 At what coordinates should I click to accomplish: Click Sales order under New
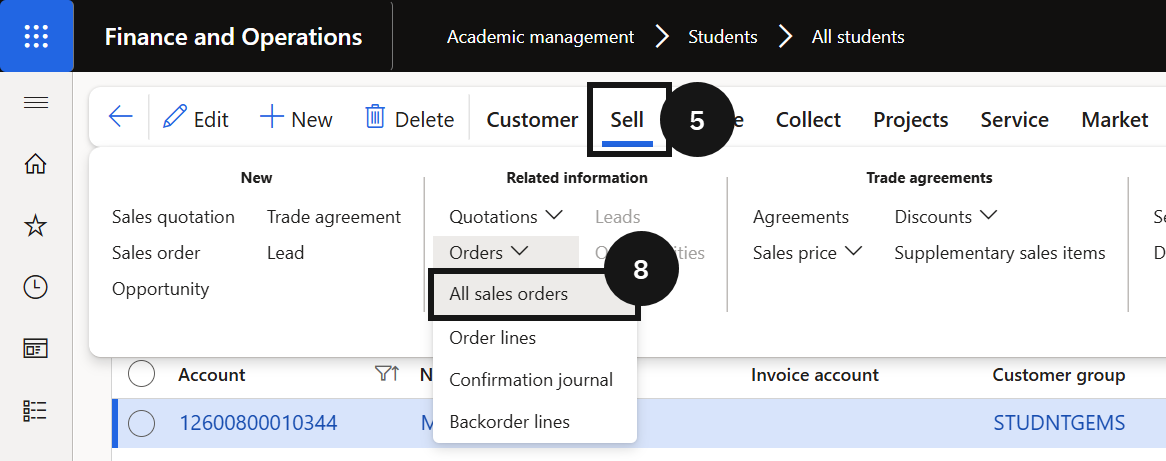click(x=156, y=253)
